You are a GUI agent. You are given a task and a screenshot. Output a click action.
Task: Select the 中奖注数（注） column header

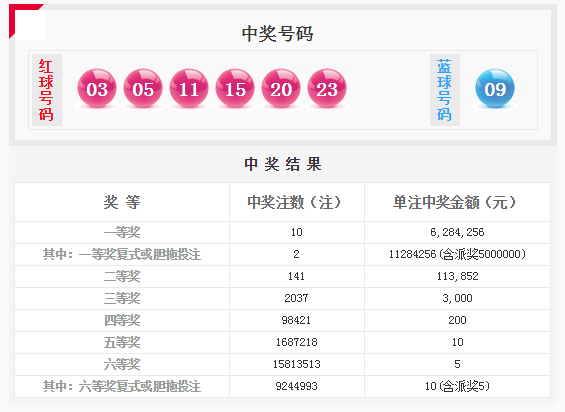tap(294, 202)
